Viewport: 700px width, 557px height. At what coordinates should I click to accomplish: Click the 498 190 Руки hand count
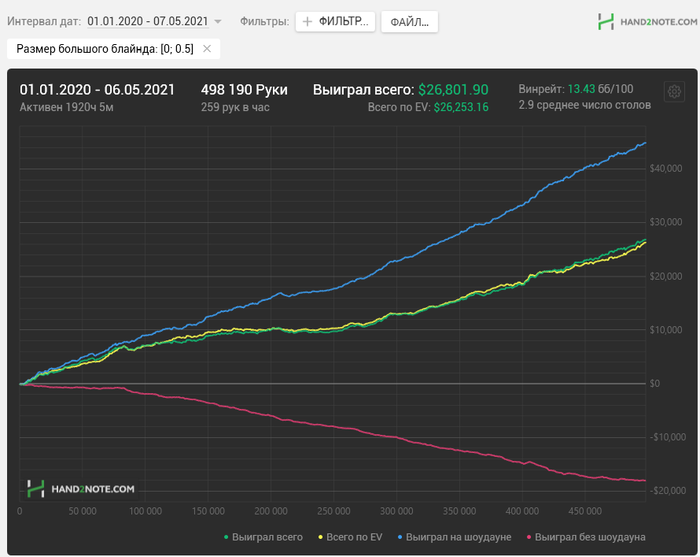(x=244, y=90)
